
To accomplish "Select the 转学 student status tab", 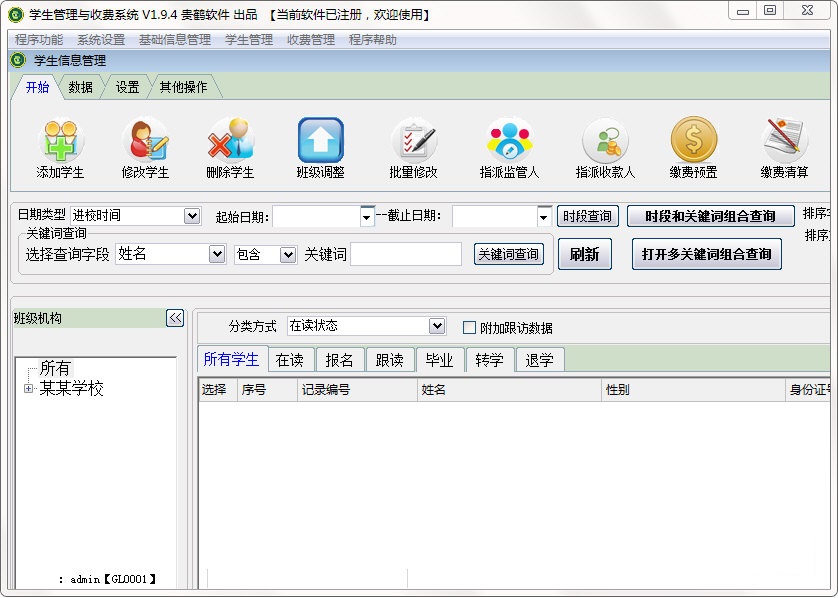I will pos(490,360).
